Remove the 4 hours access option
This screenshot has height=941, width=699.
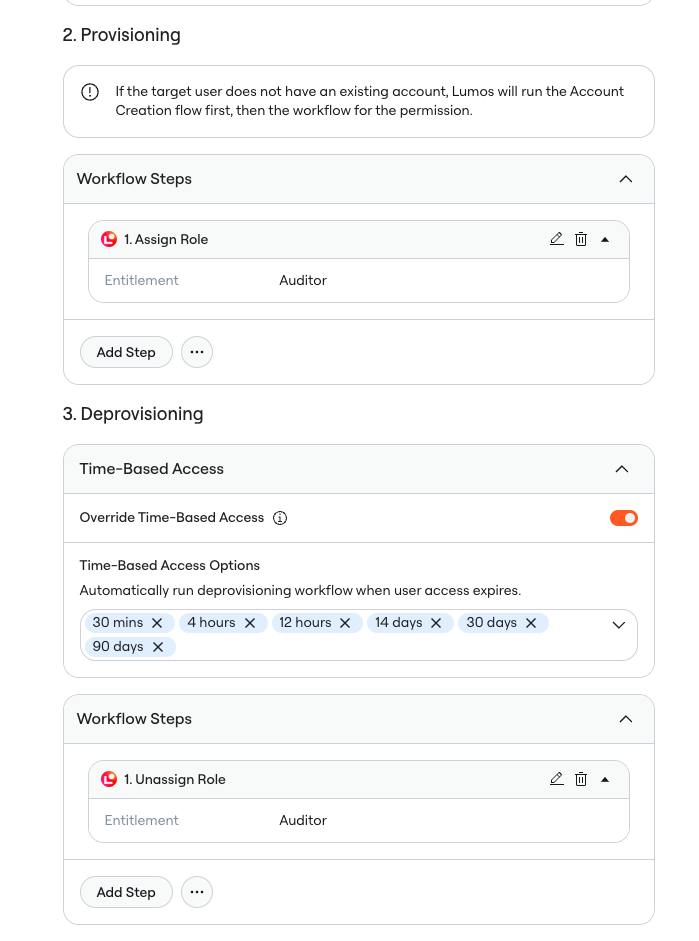250,623
